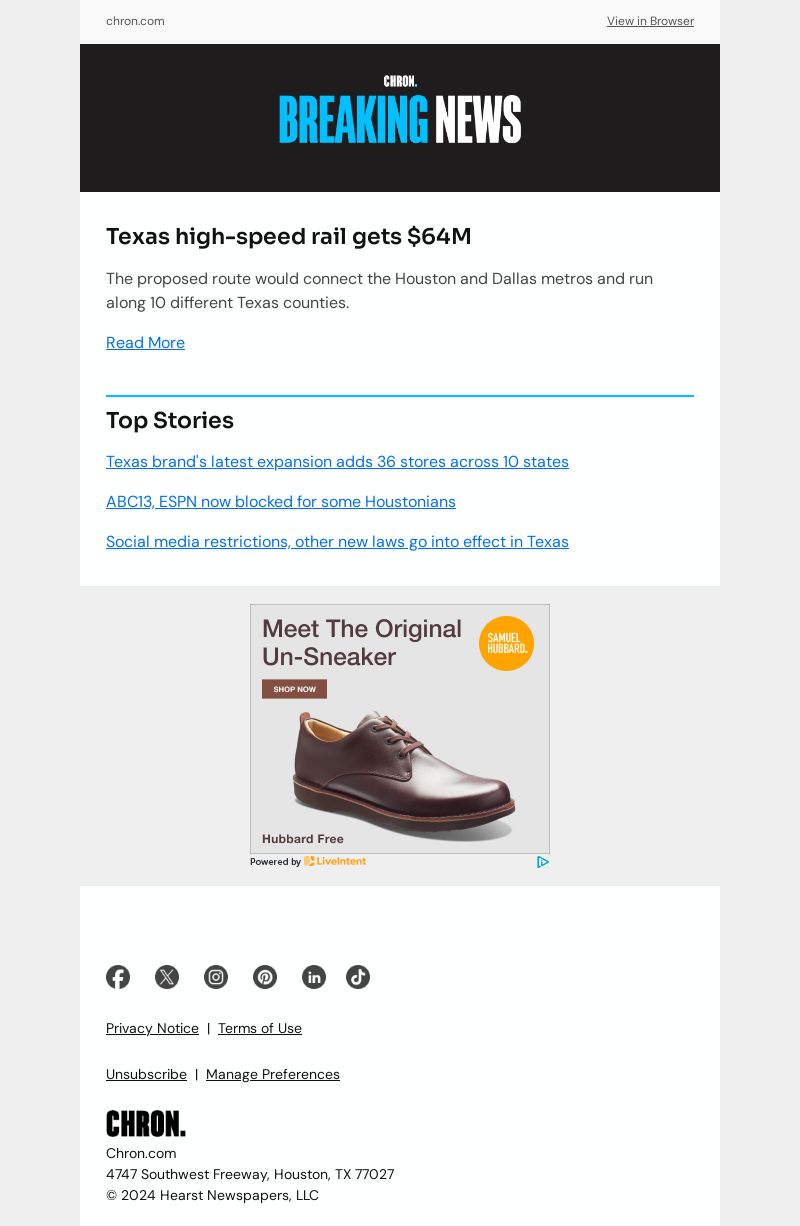The image size is (800, 1226).
Task: Open the LinkedIn social icon
Action: click(x=314, y=977)
